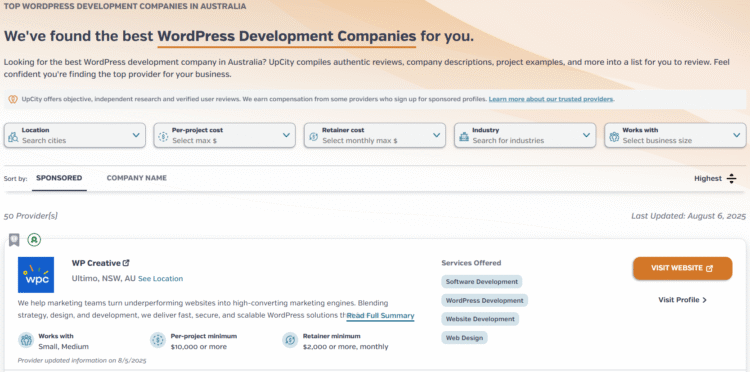Expand the Works with dropdown chevron
This screenshot has height=372, width=750.
point(737,135)
